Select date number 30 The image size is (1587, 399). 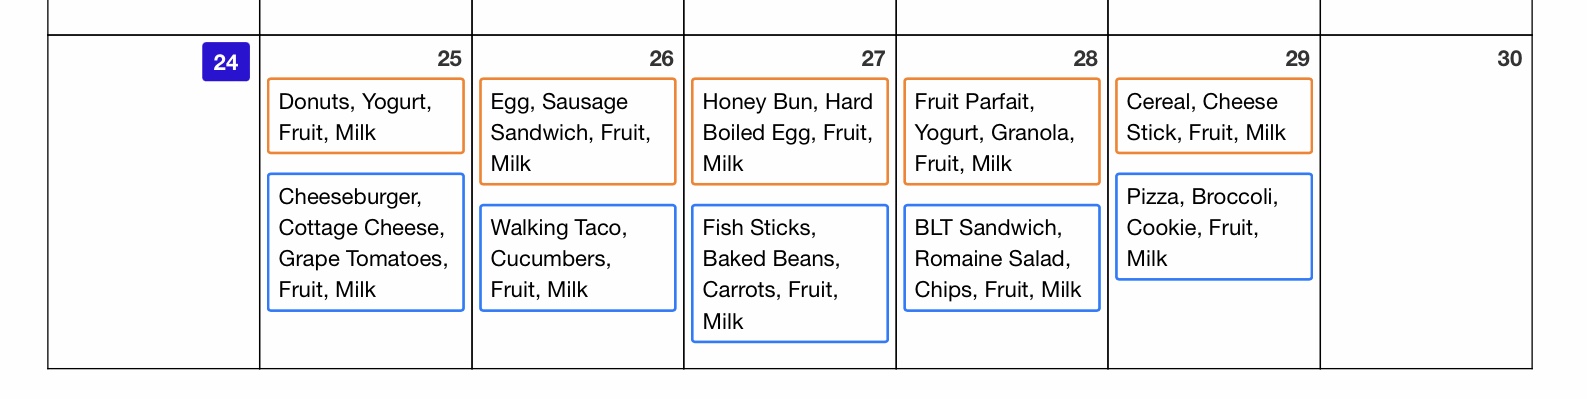1509,59
